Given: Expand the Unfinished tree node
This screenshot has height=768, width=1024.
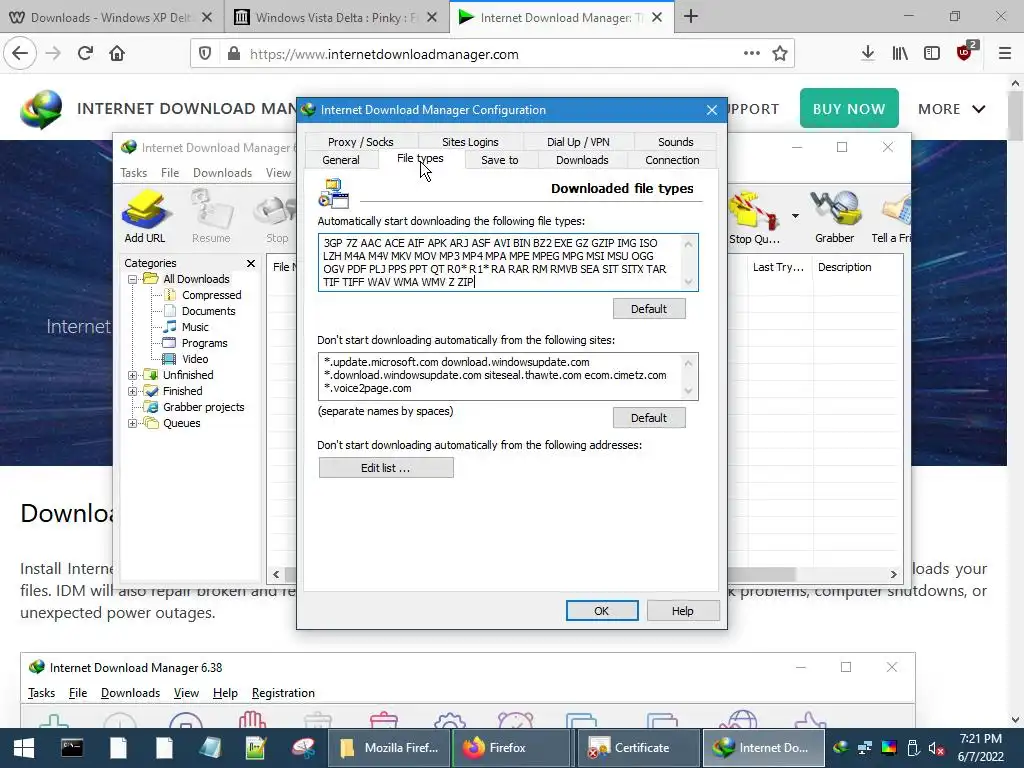Looking at the screenshot, I should (133, 375).
